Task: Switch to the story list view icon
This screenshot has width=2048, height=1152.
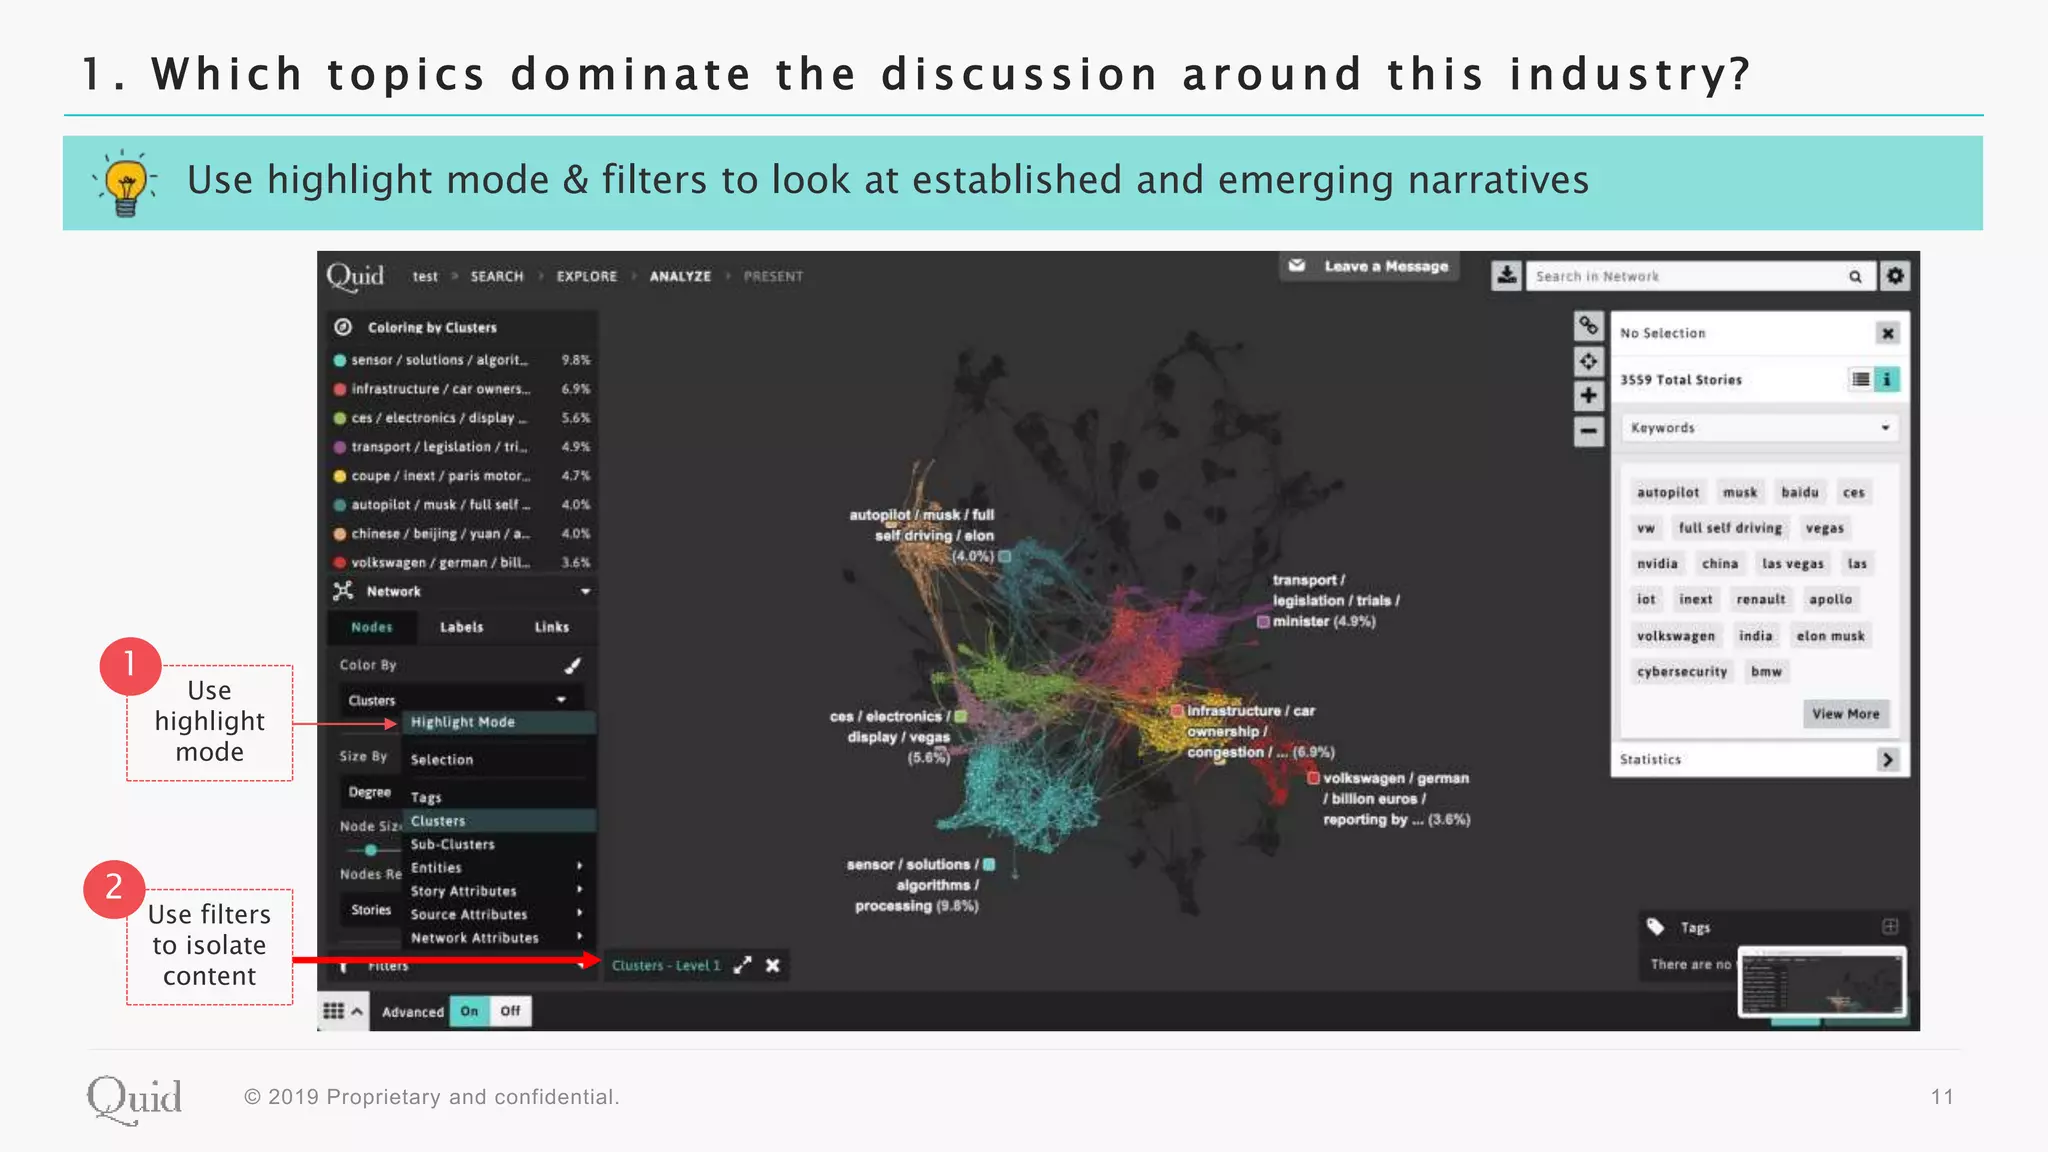Action: pyautogui.click(x=1860, y=379)
